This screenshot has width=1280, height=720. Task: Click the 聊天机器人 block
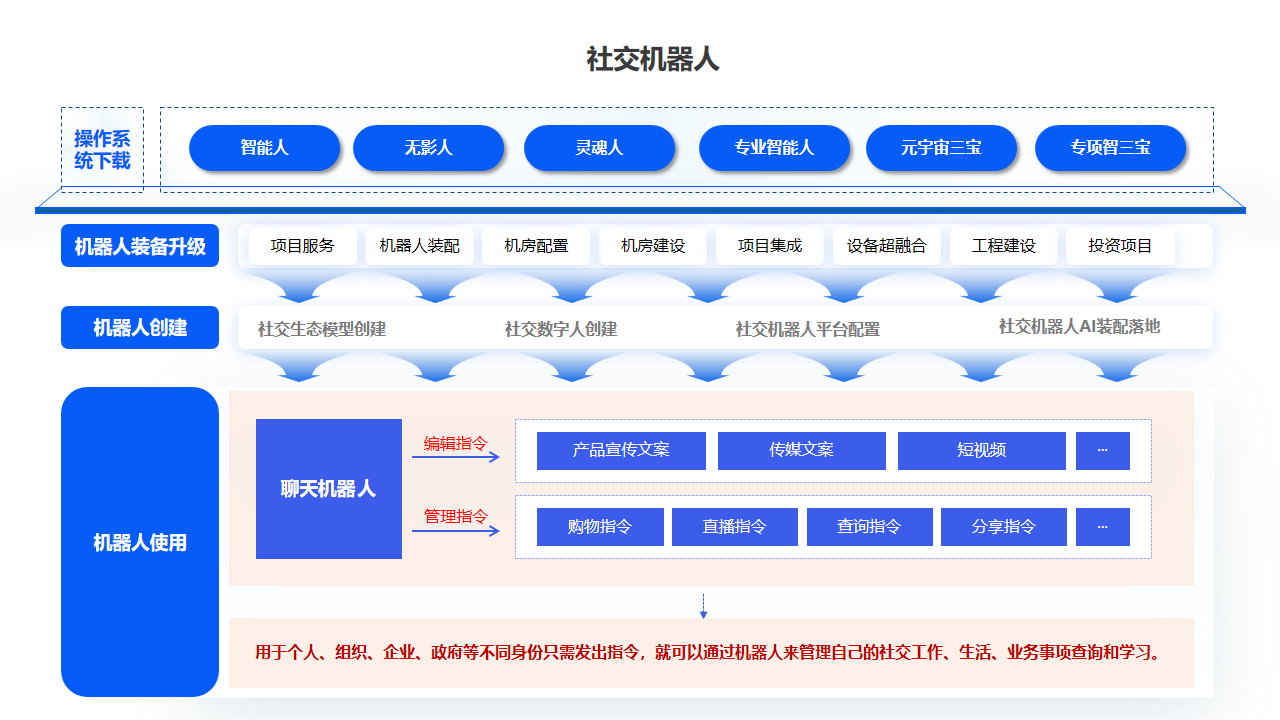[x=329, y=489]
